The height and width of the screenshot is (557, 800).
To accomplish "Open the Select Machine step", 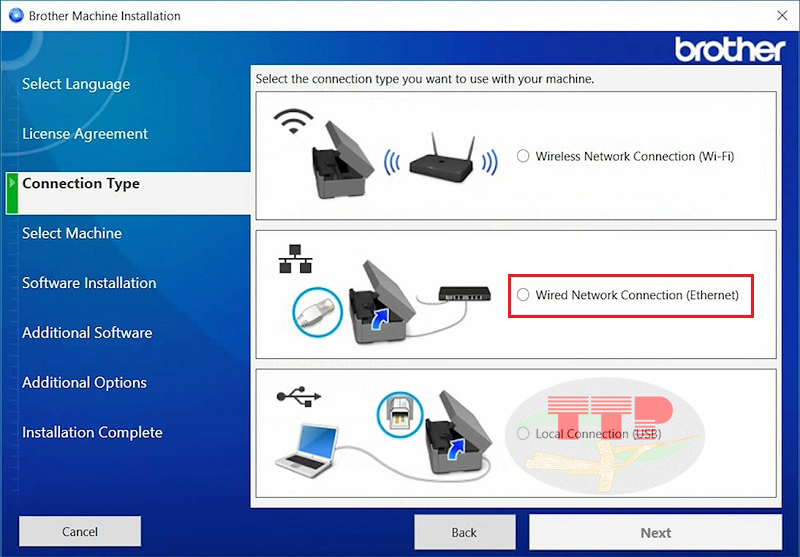I will tap(72, 233).
